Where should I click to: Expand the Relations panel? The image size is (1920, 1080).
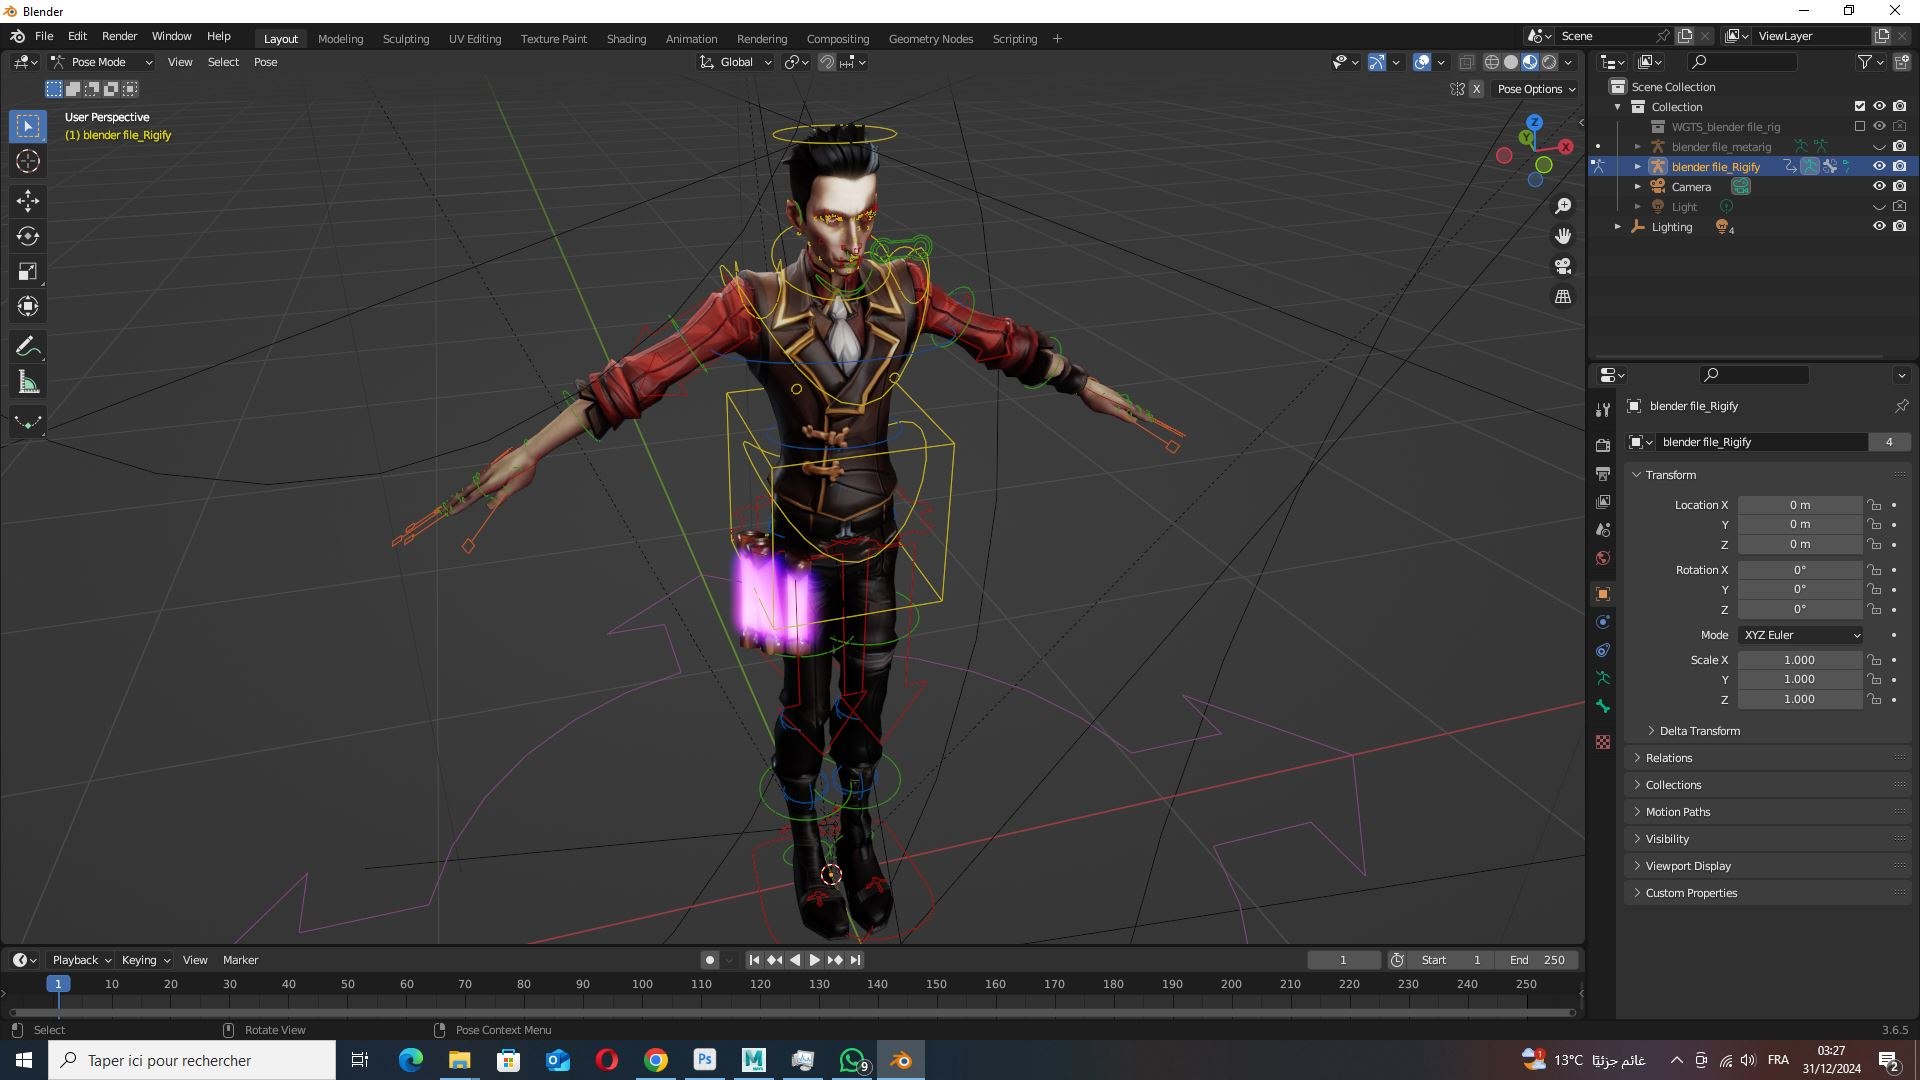[1668, 758]
